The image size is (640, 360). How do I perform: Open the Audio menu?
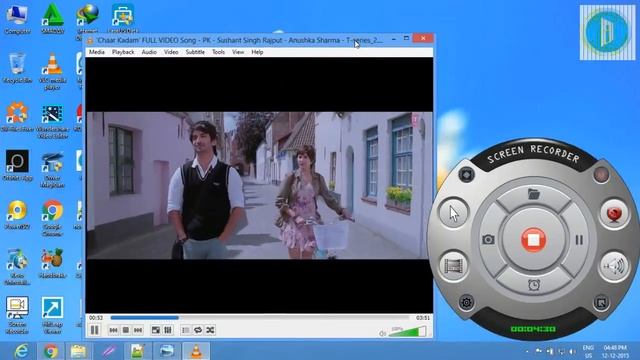pyautogui.click(x=149, y=52)
